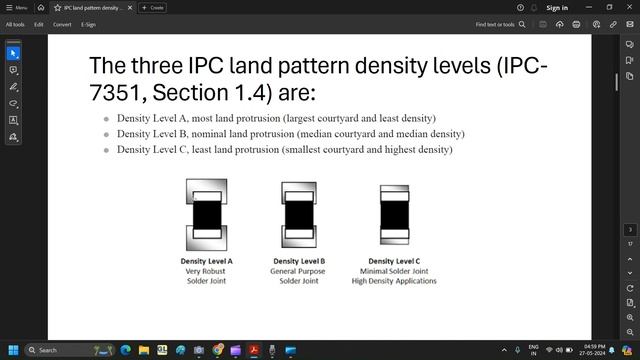Click the Density Level A footprint image
Image resolution: width=640 pixels, height=360 pixels.
click(x=207, y=215)
